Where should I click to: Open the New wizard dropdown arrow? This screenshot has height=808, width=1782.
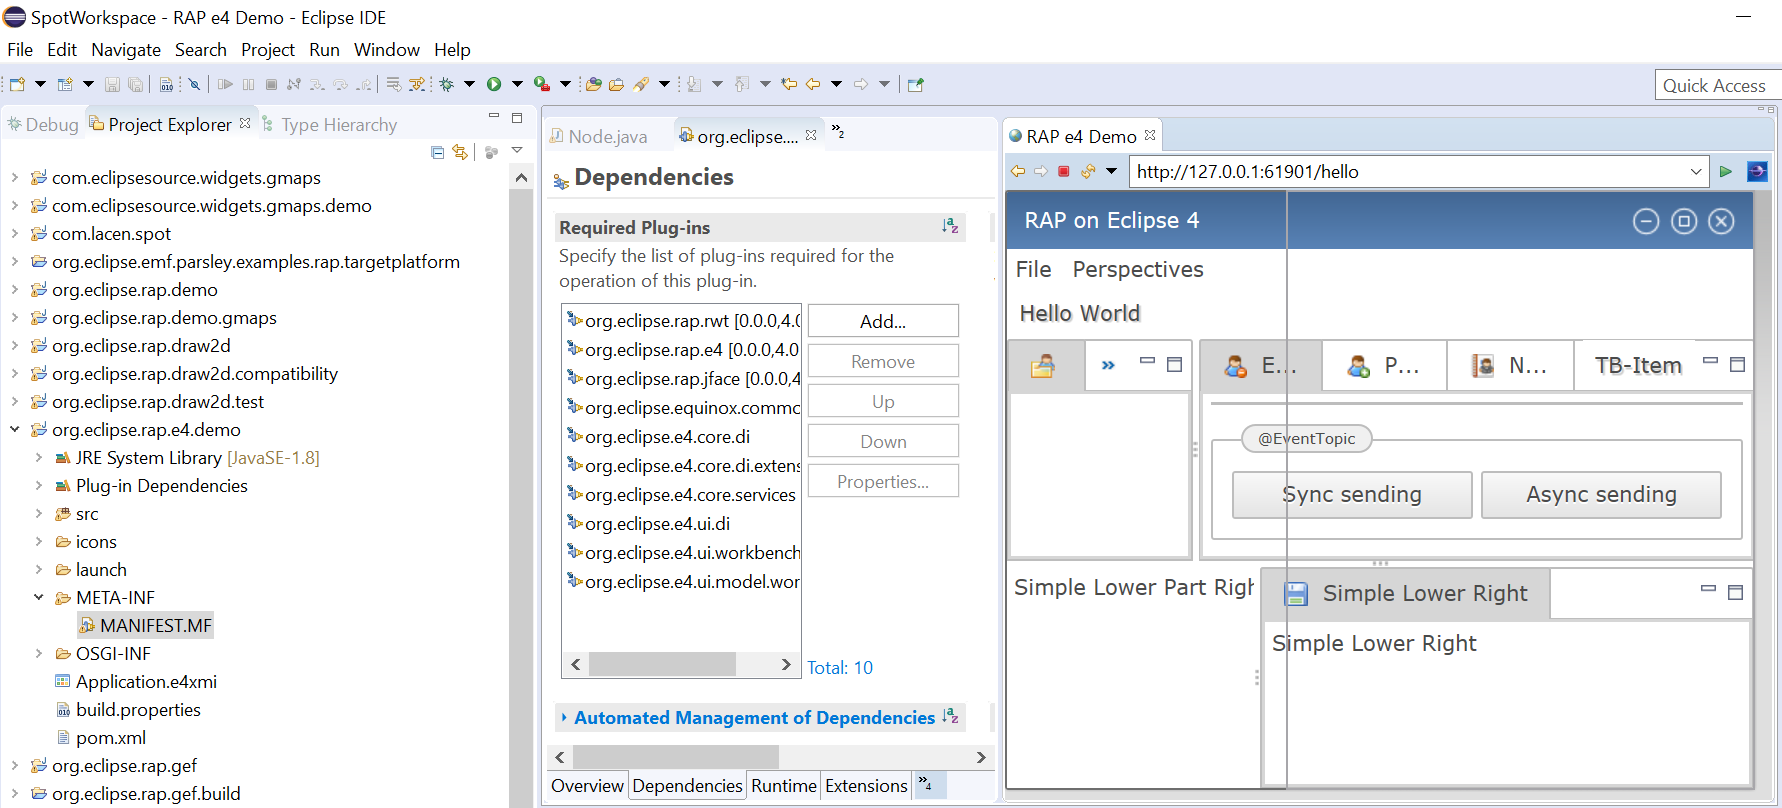[40, 85]
